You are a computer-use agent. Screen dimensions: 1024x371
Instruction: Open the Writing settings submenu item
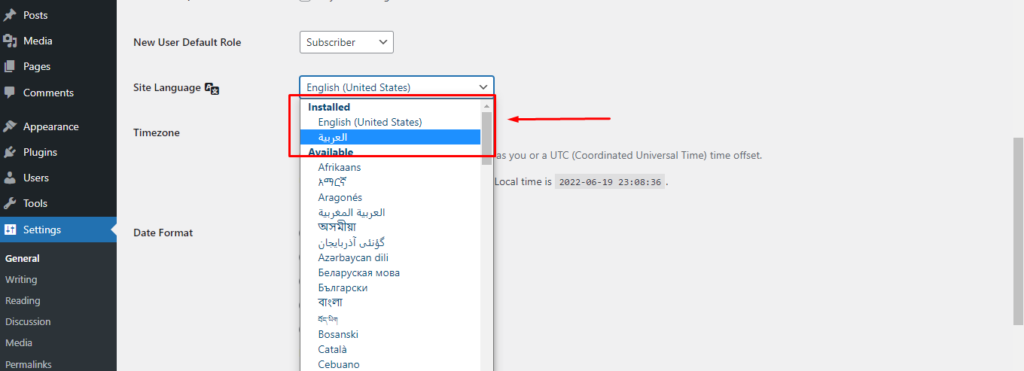[21, 280]
